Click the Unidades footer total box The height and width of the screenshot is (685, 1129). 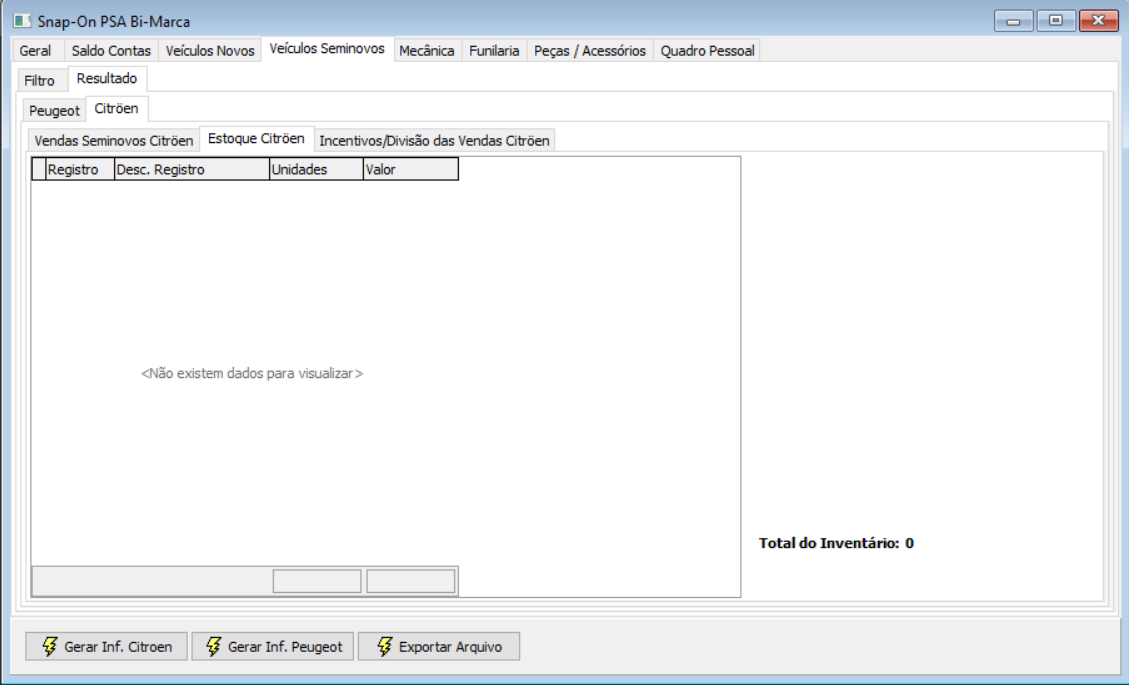[x=317, y=581]
